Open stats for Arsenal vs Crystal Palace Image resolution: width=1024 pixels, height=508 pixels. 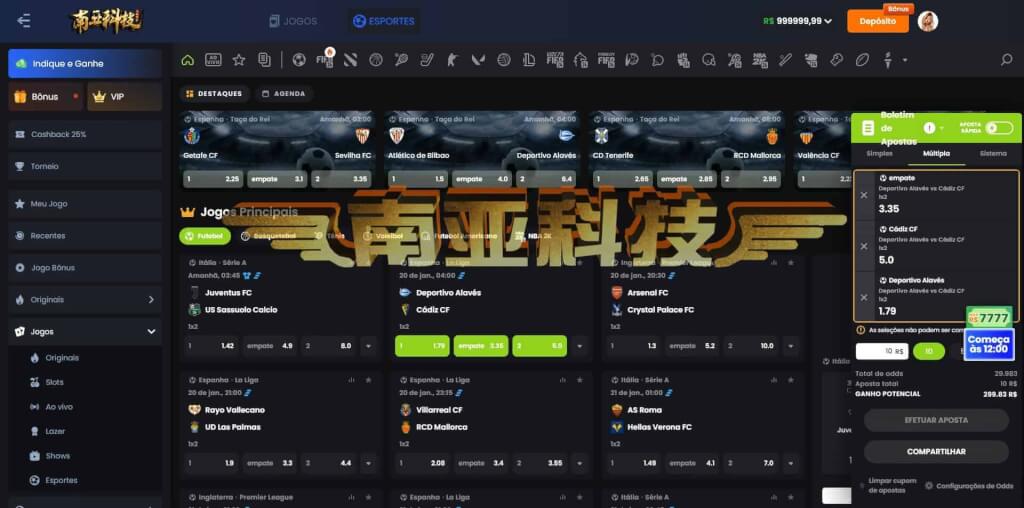[775, 262]
